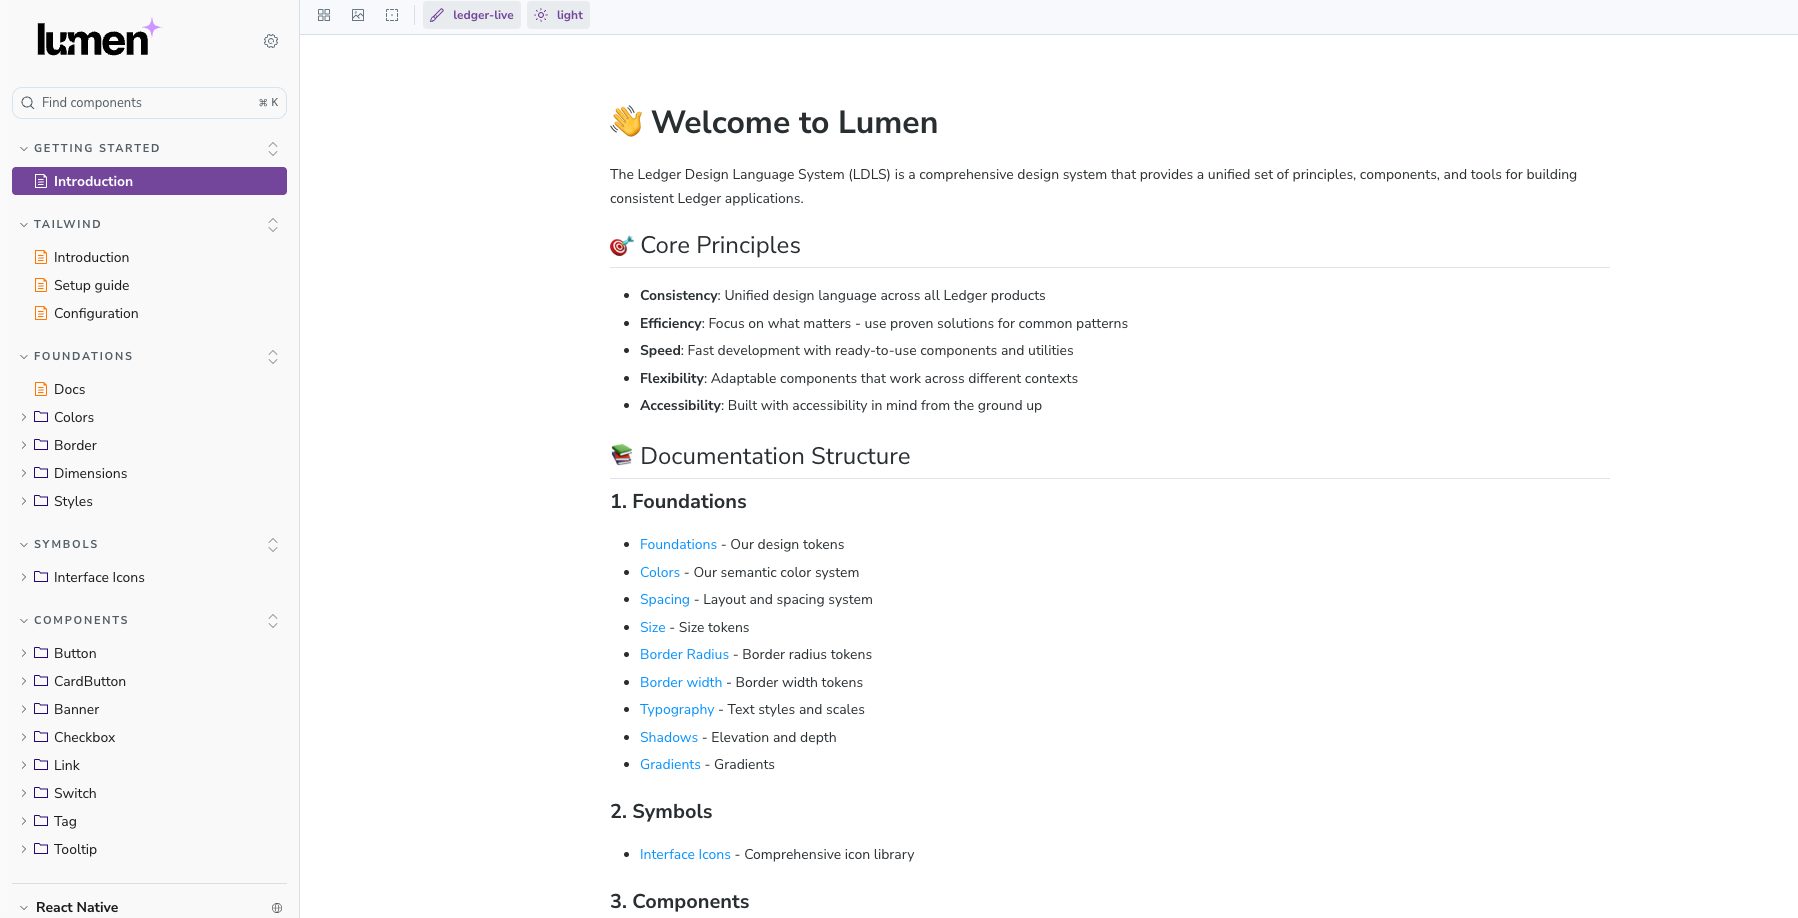Click expand-all arrows beside Components heading
Screen dimensions: 1798x918
(x=273, y=621)
